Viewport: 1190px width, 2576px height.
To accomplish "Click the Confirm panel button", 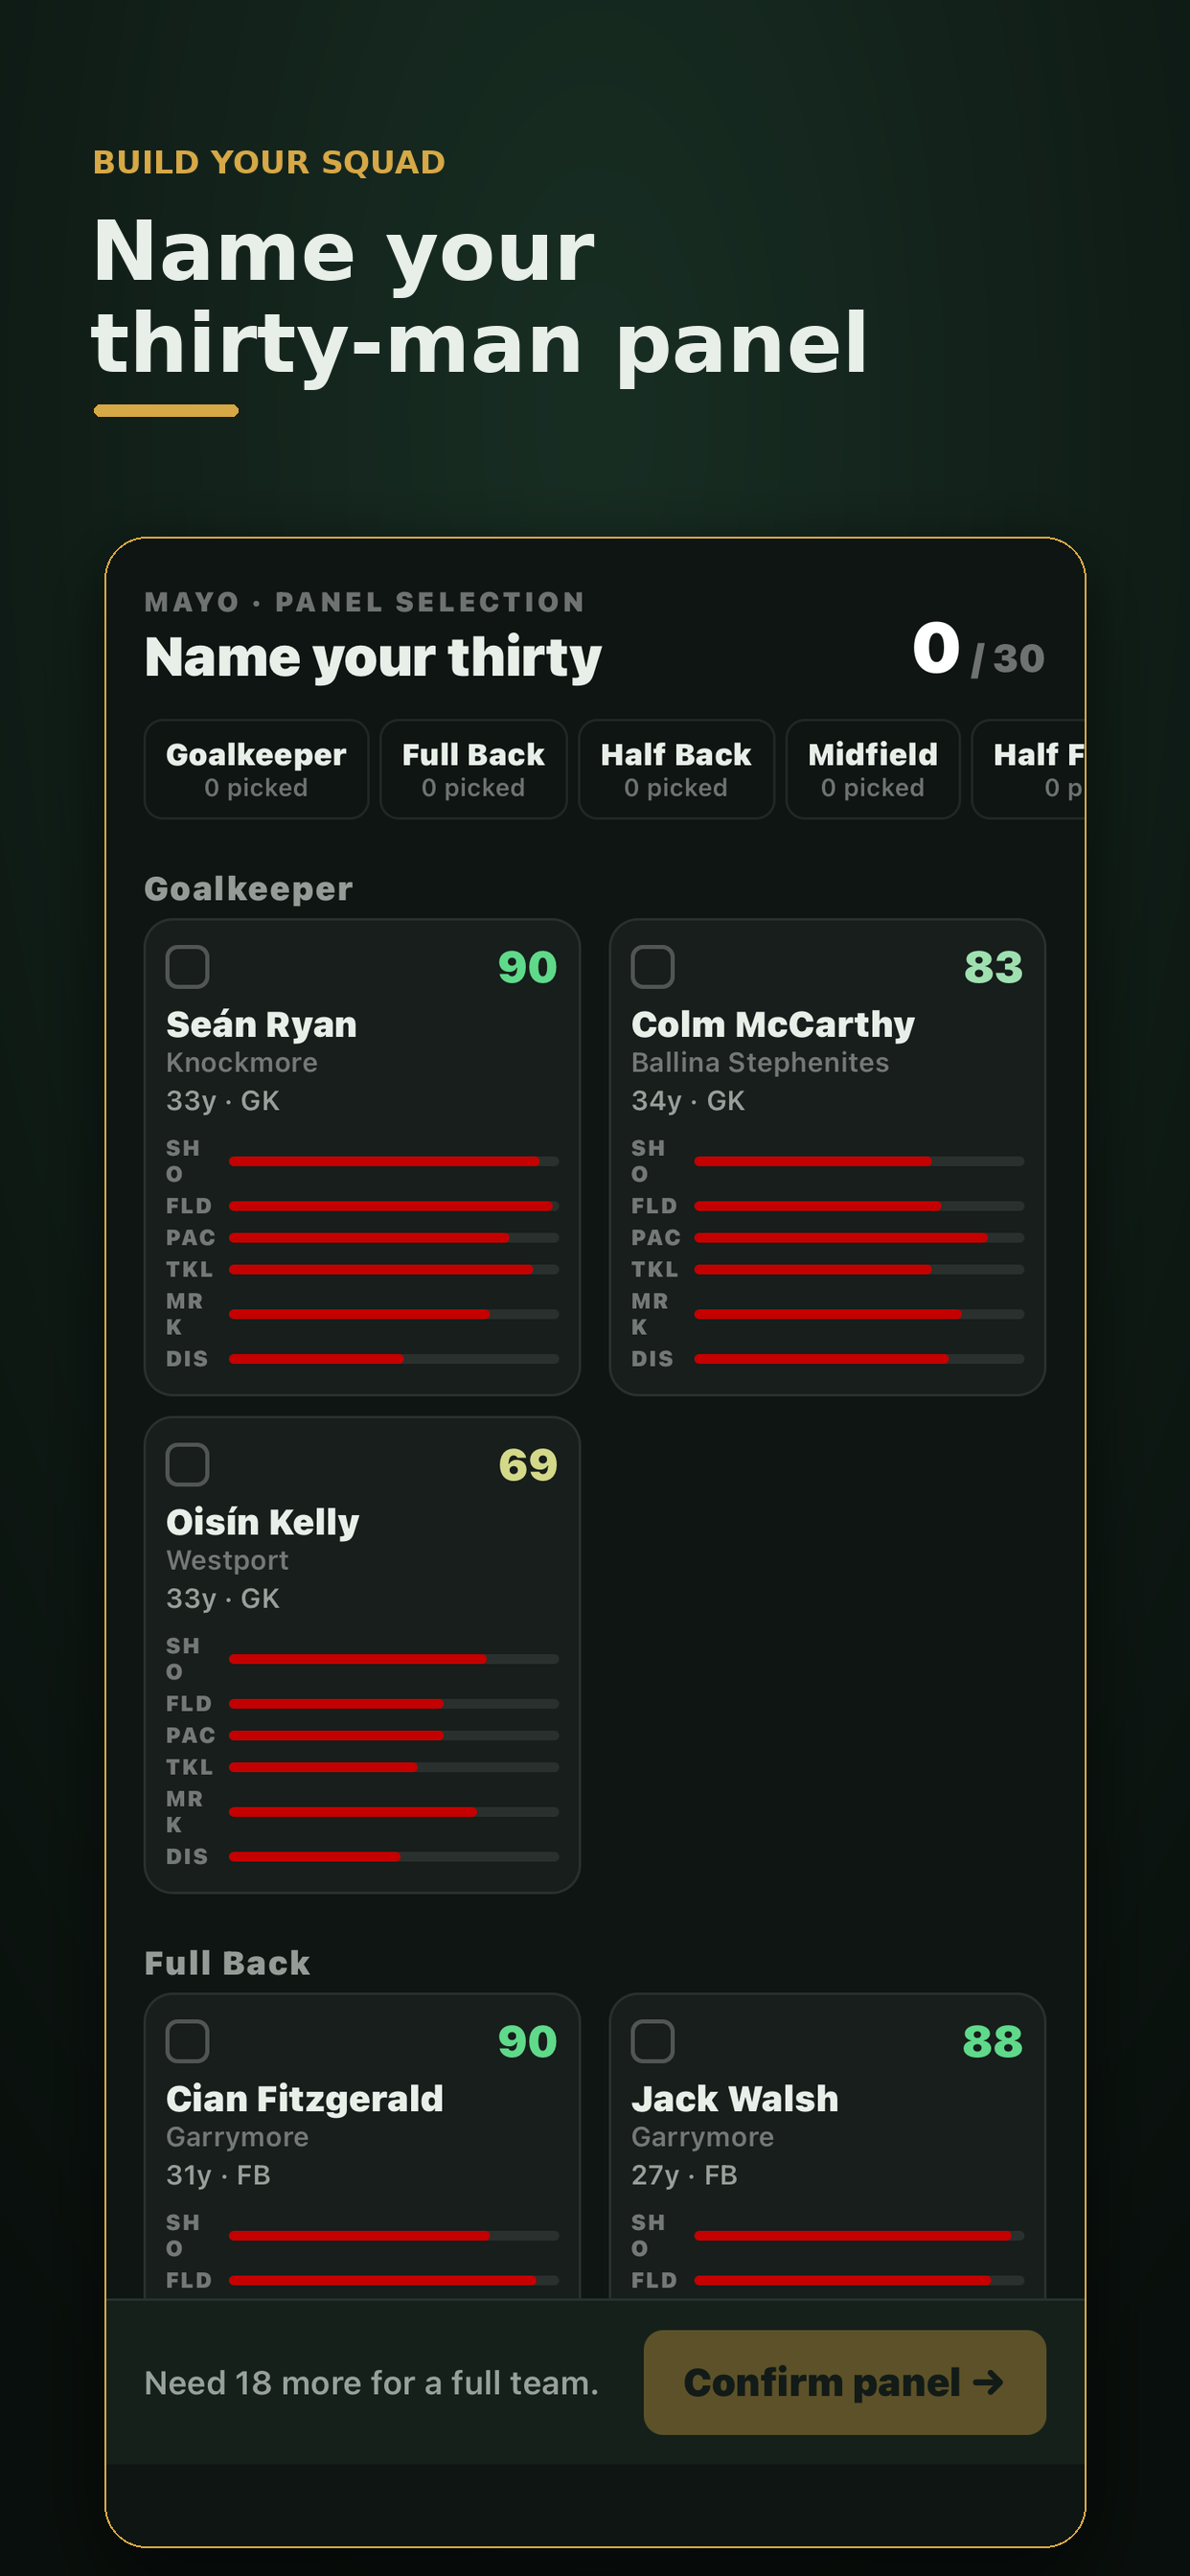I will [x=845, y=2382].
